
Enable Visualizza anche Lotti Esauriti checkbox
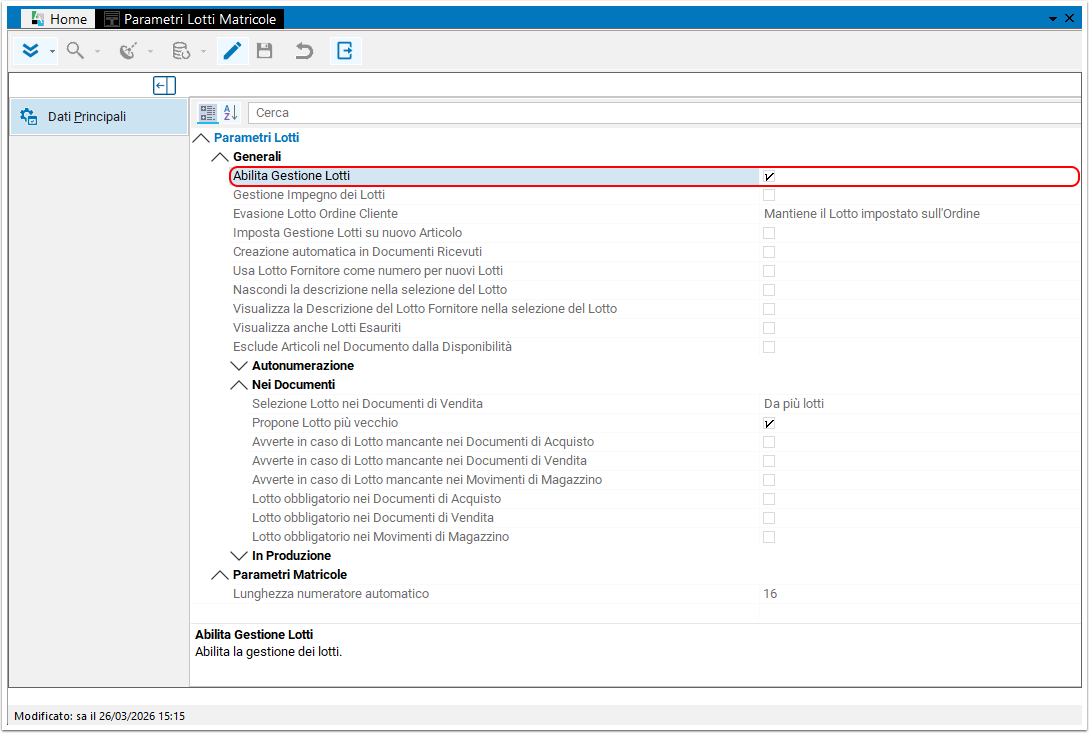point(769,328)
